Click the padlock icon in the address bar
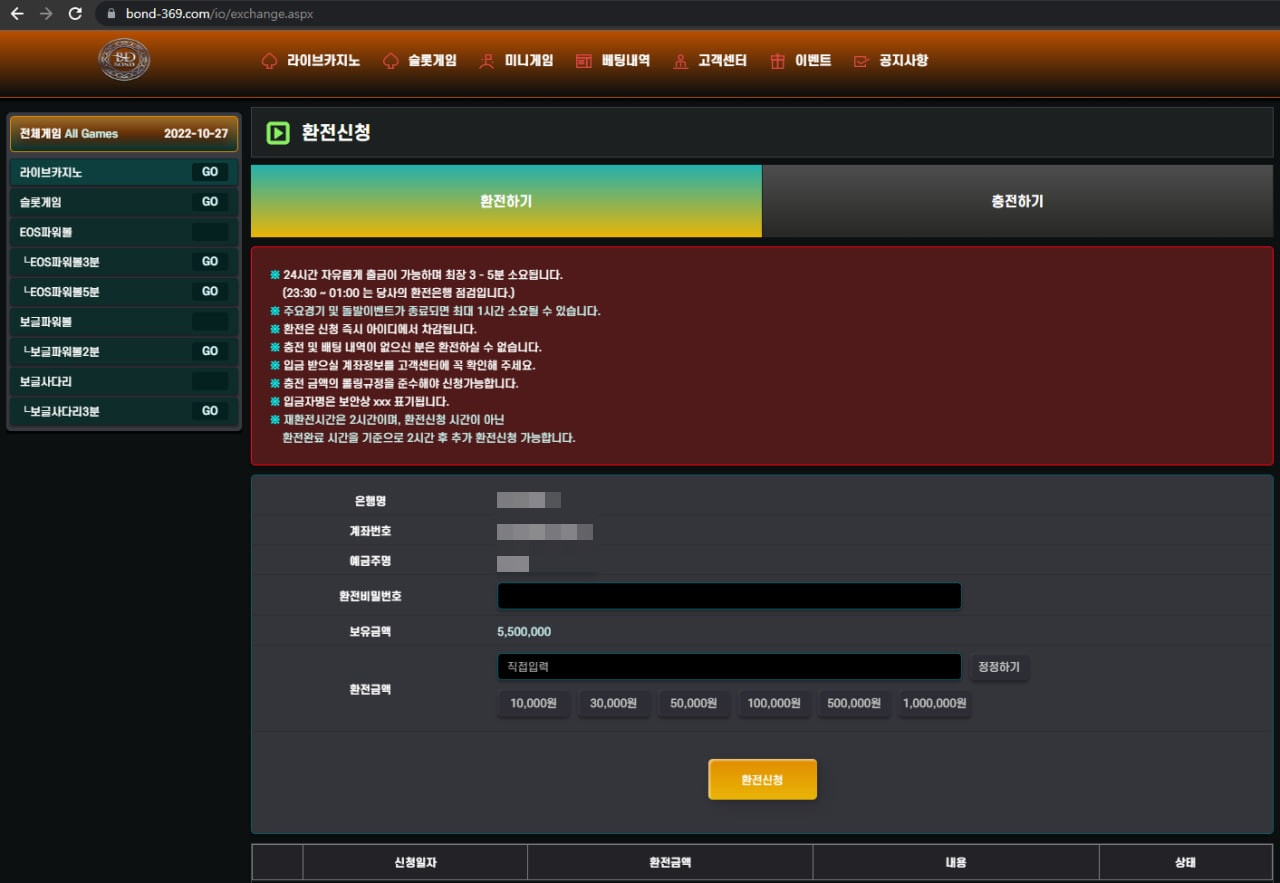The height and width of the screenshot is (883, 1280). point(111,14)
